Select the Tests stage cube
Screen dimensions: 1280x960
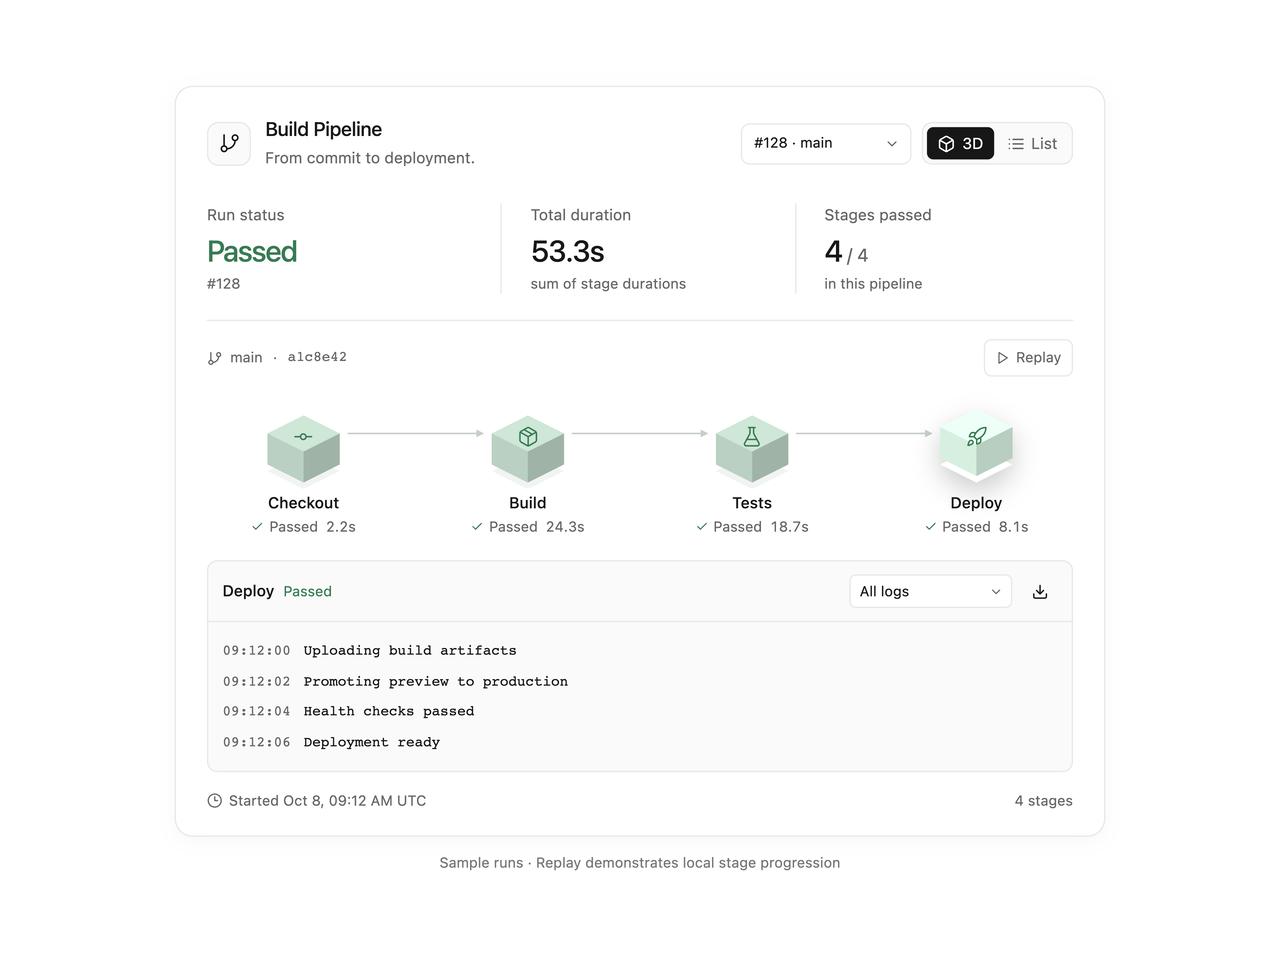752,449
